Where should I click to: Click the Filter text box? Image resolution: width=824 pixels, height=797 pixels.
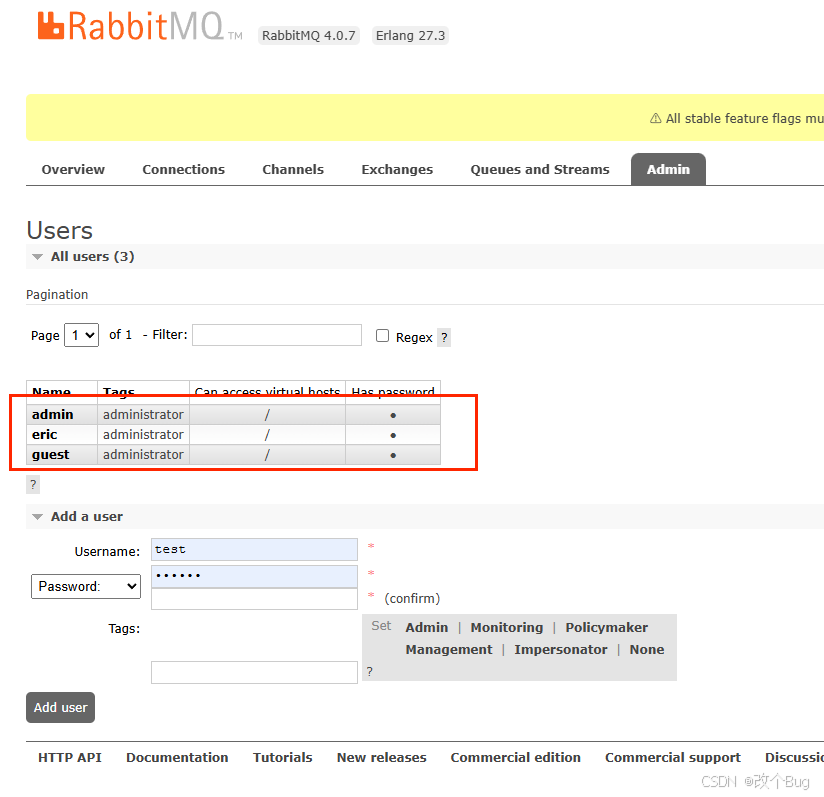(x=276, y=334)
